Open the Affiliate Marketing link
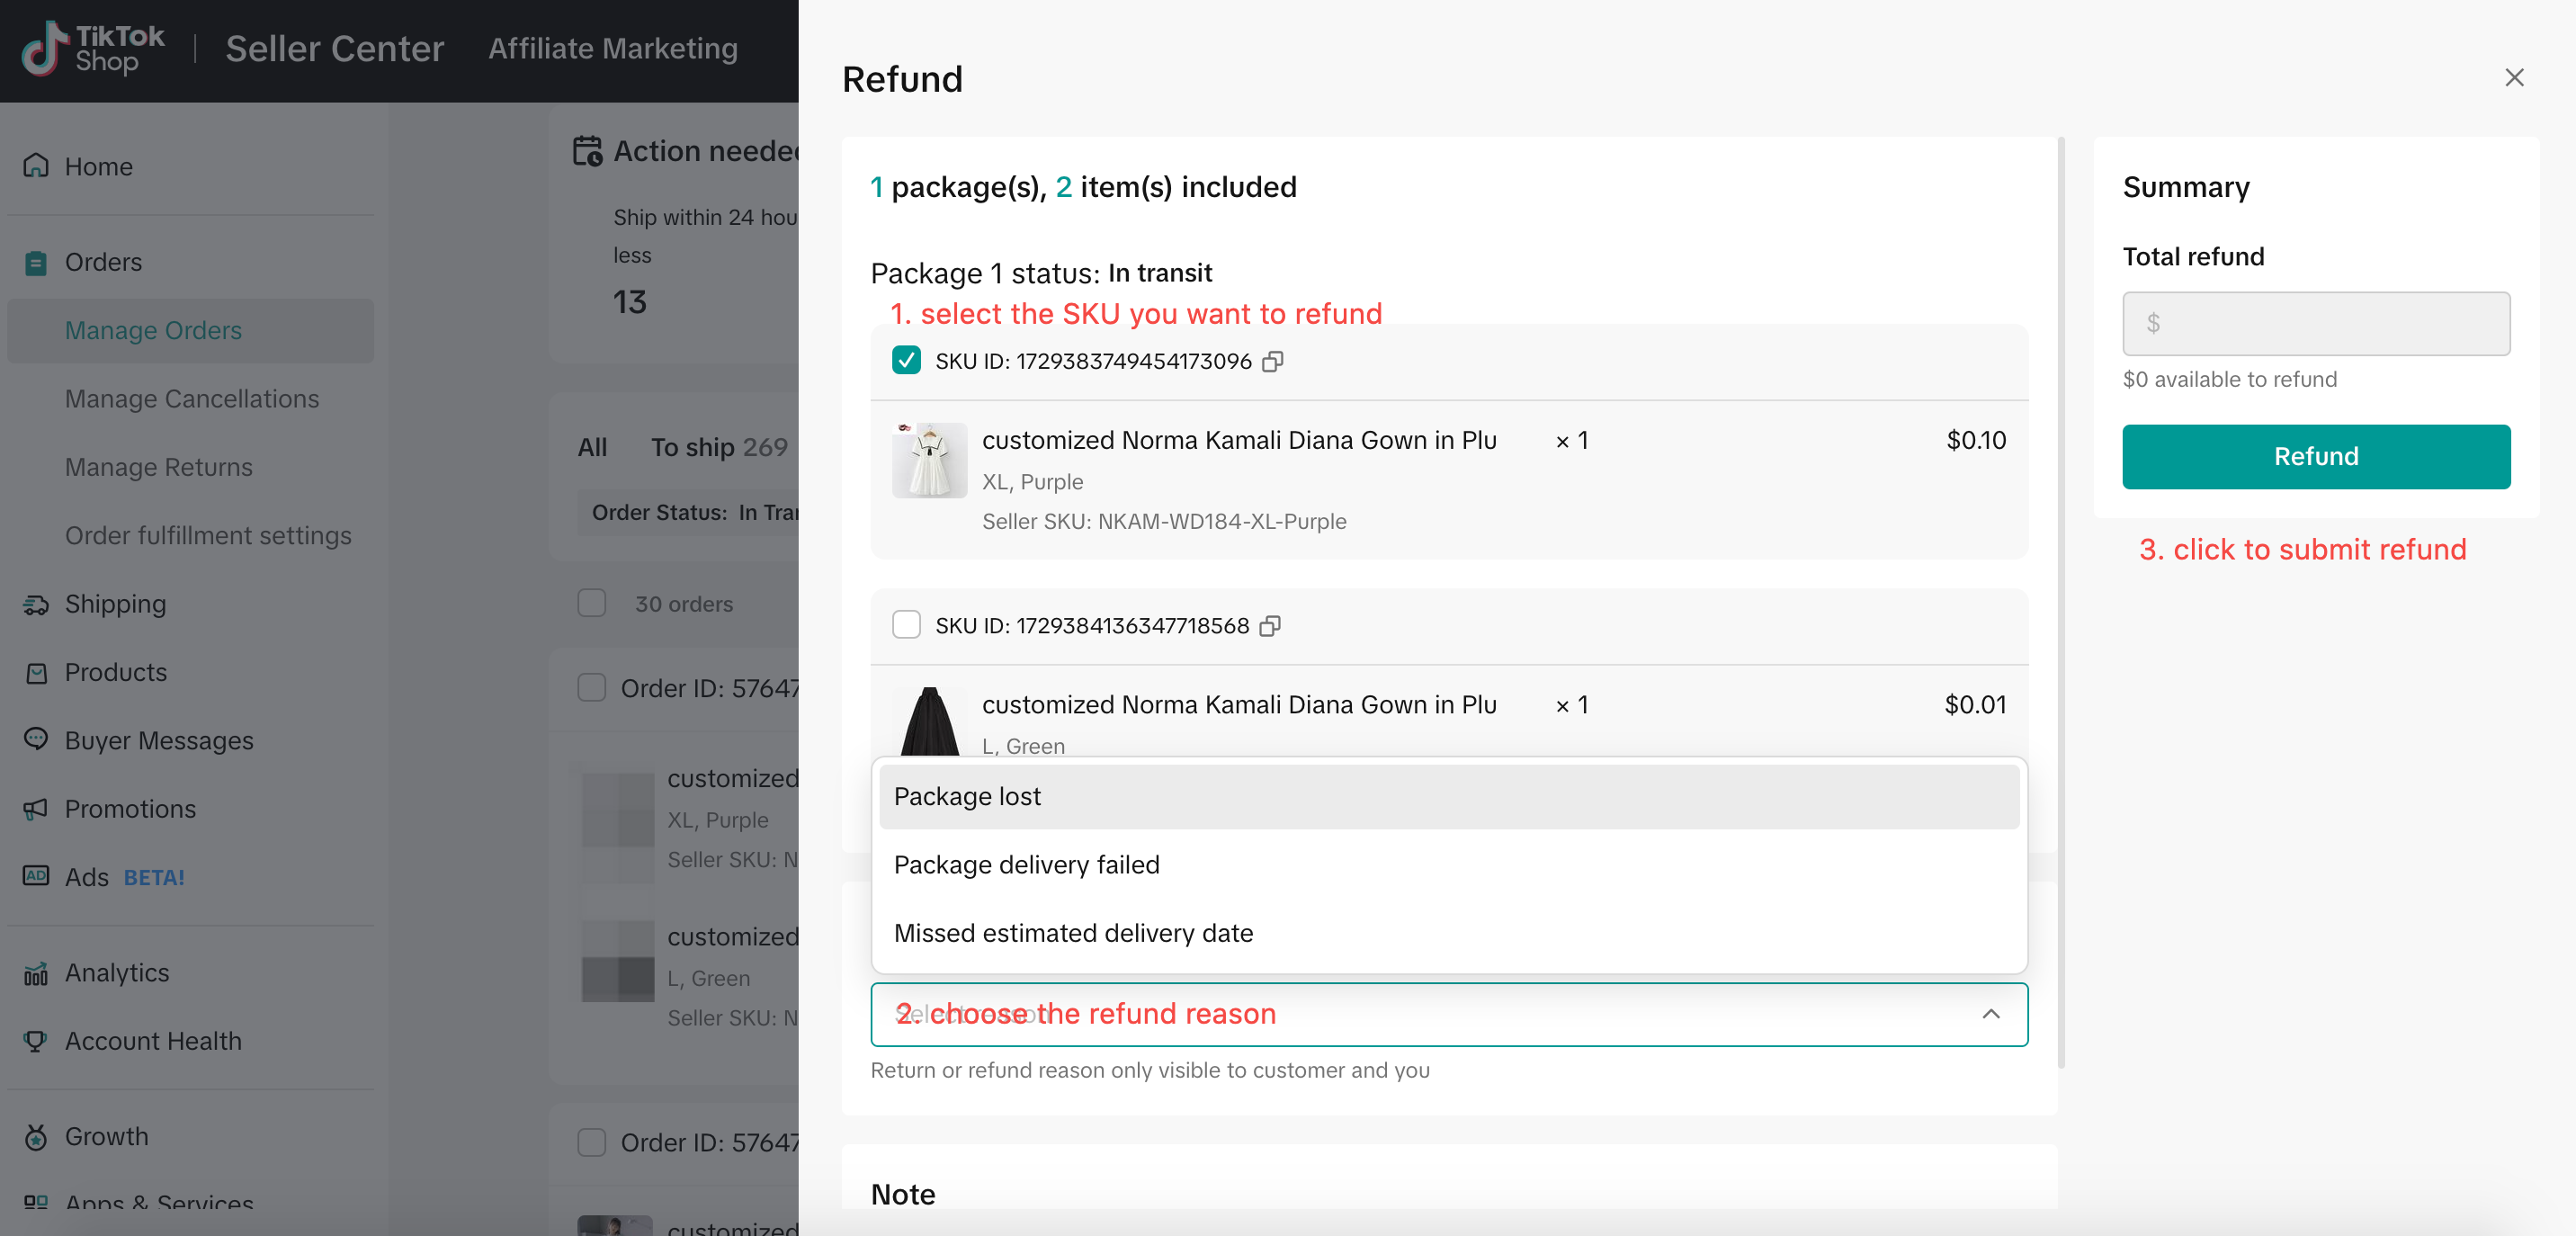Screen dimensions: 2576x1236 (612, 48)
